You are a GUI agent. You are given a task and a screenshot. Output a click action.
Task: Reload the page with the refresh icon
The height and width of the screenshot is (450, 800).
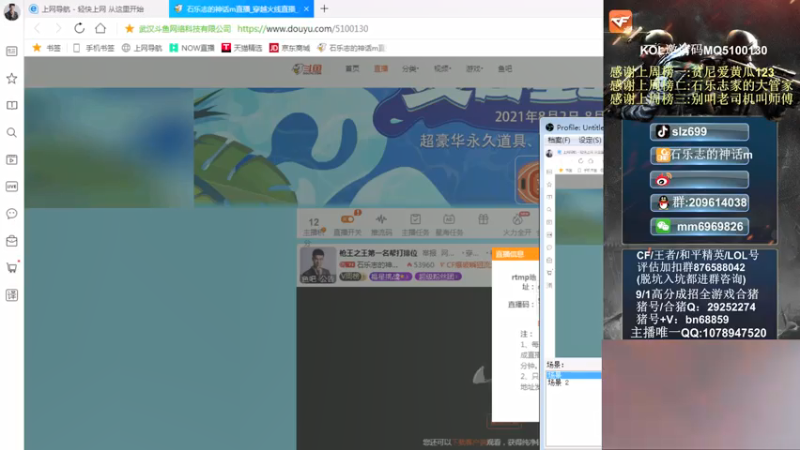pos(79,29)
